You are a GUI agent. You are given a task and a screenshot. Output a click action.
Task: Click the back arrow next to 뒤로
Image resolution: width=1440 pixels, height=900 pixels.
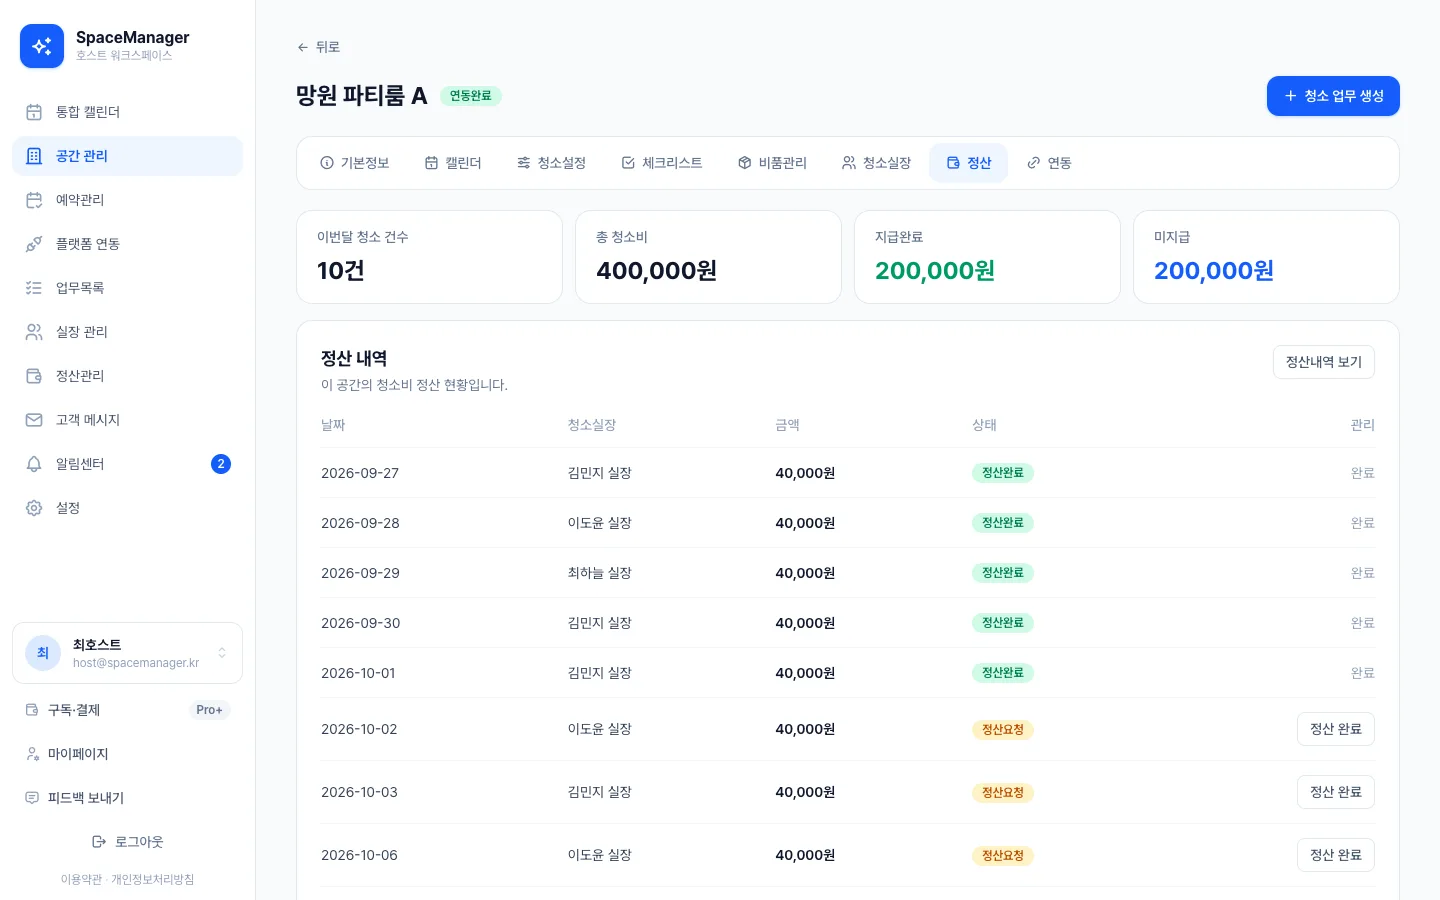click(x=303, y=47)
